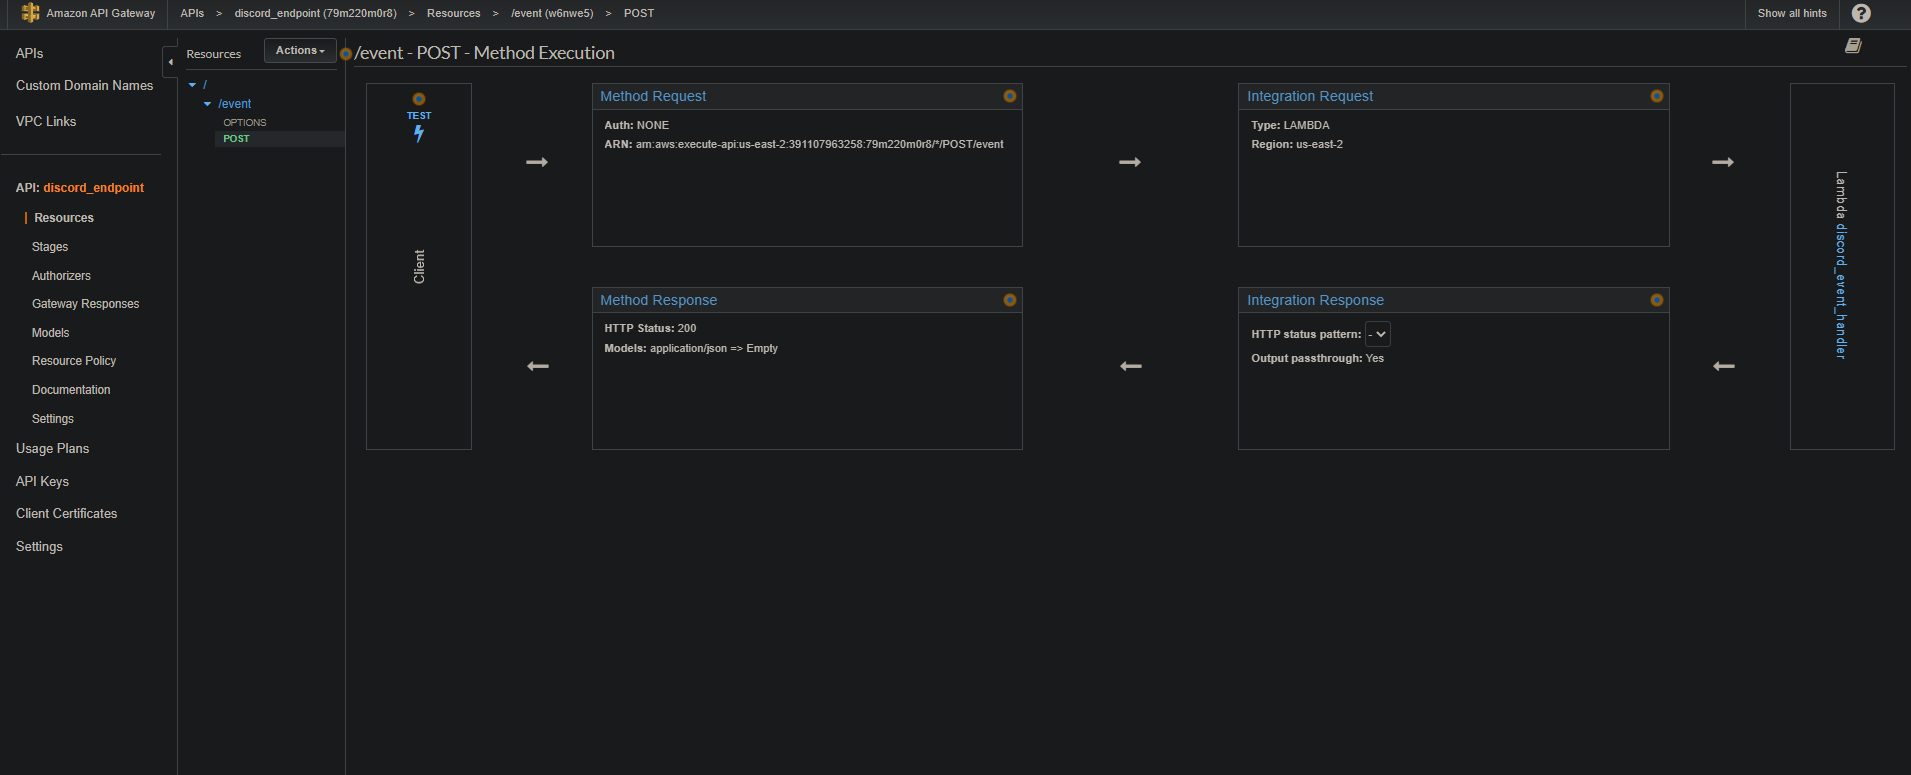Click hint dot in Integration Response header
The image size is (1911, 775).
point(1657,300)
